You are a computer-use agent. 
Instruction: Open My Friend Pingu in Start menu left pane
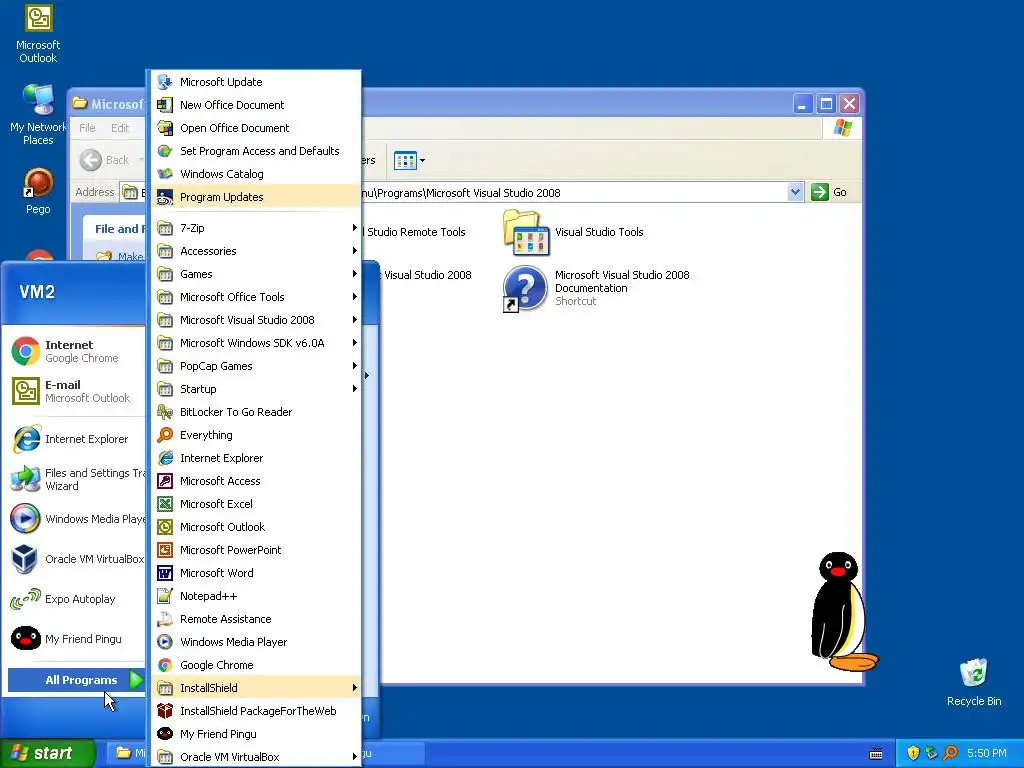76,639
